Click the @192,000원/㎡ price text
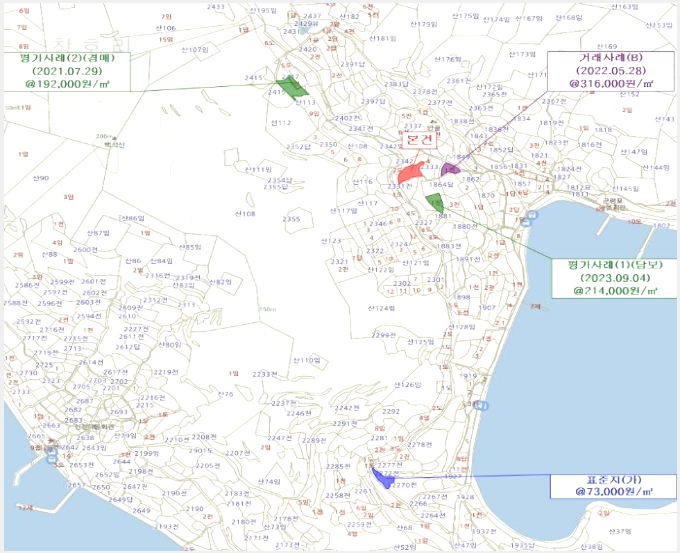680x553 pixels. tap(67, 84)
